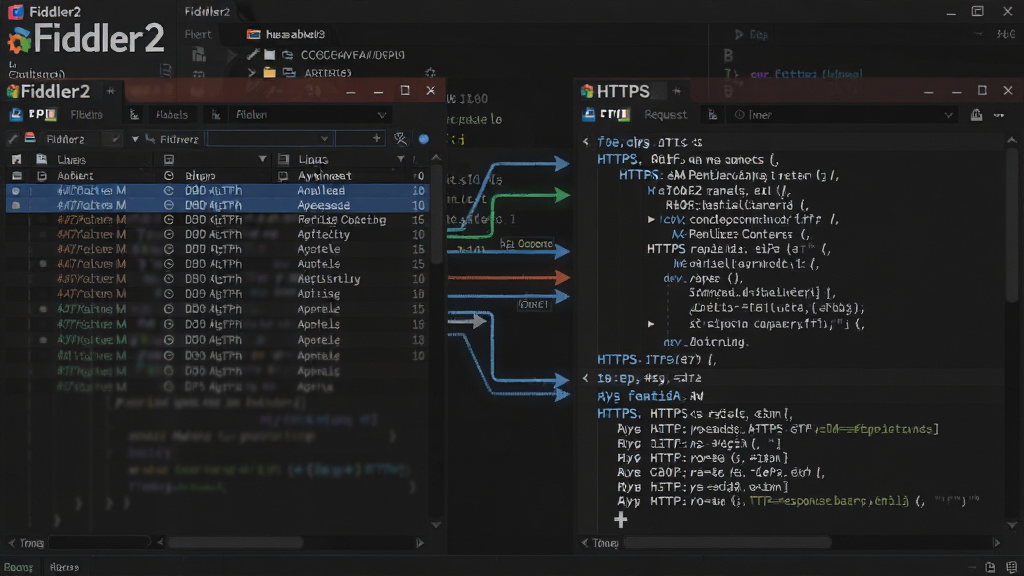Viewport: 1024px width, 576px height.
Task: Click the play icon in the background window's top-right
Action: click(x=739, y=34)
